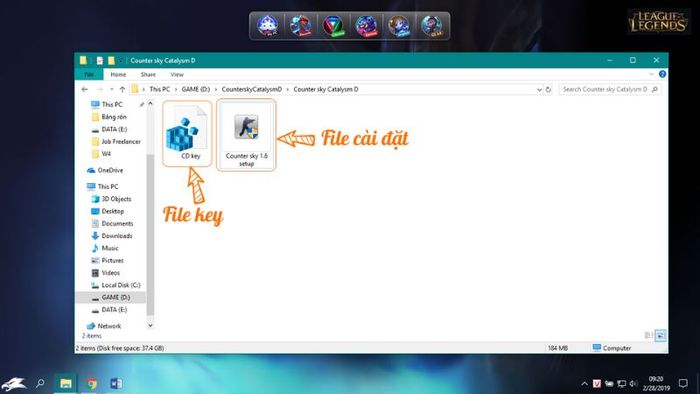Go back using the back arrow
Viewport: 700px width, 394px height.
[x=85, y=89]
